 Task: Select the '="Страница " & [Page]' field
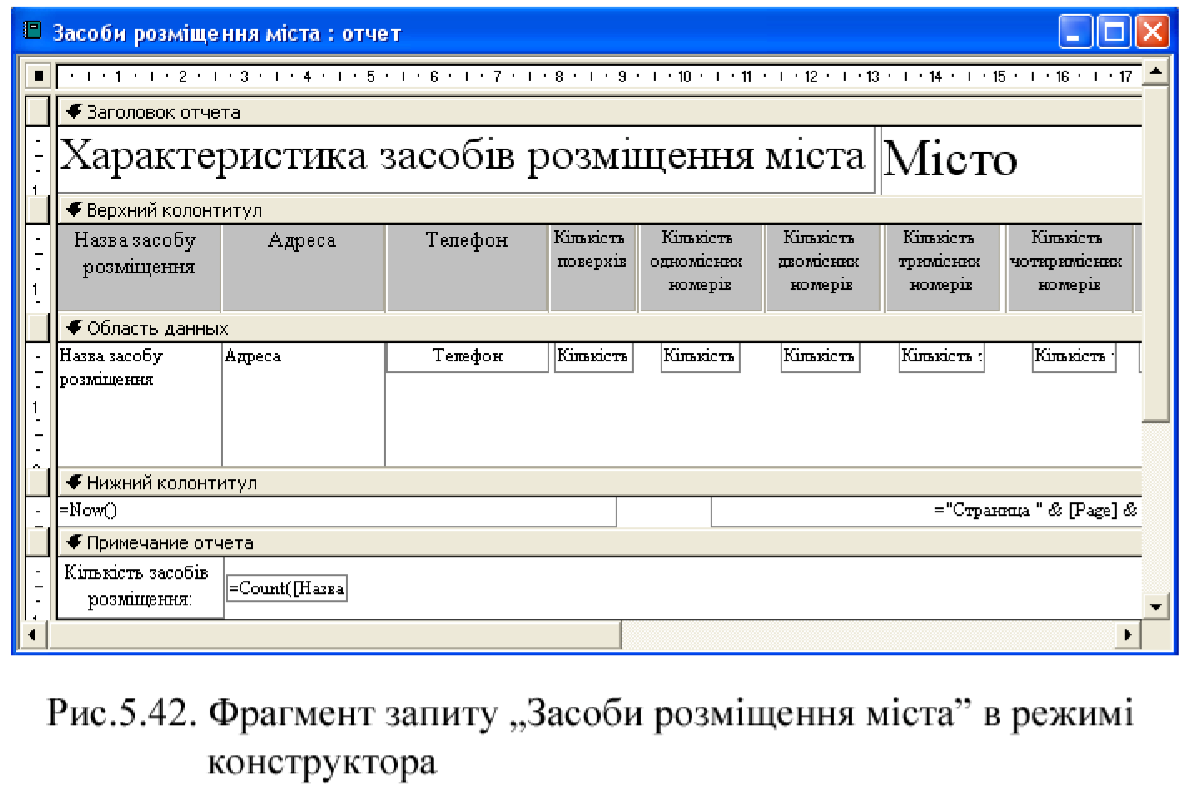coord(926,511)
